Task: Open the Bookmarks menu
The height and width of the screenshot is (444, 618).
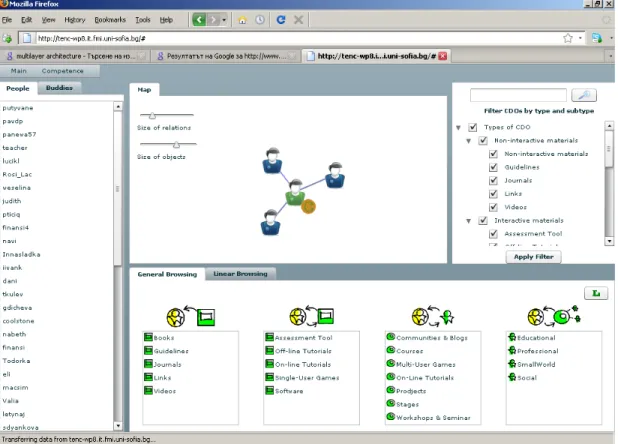Action: pos(110,20)
